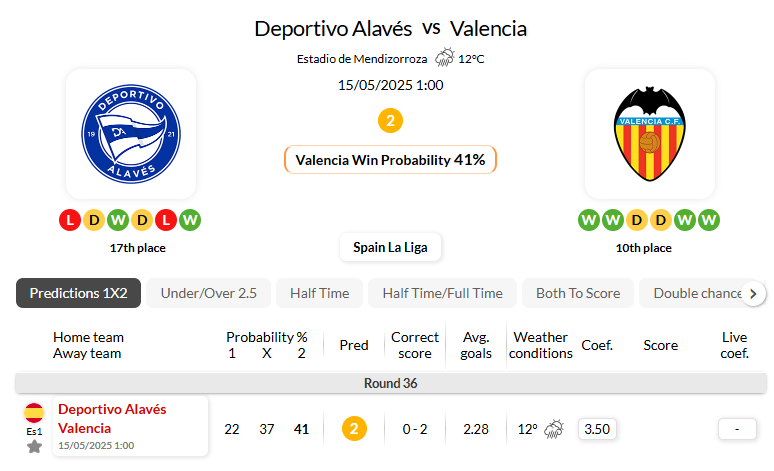Viewport: 774px width, 471px height.
Task: Open the Half Time/Full Time tab
Action: (x=443, y=293)
